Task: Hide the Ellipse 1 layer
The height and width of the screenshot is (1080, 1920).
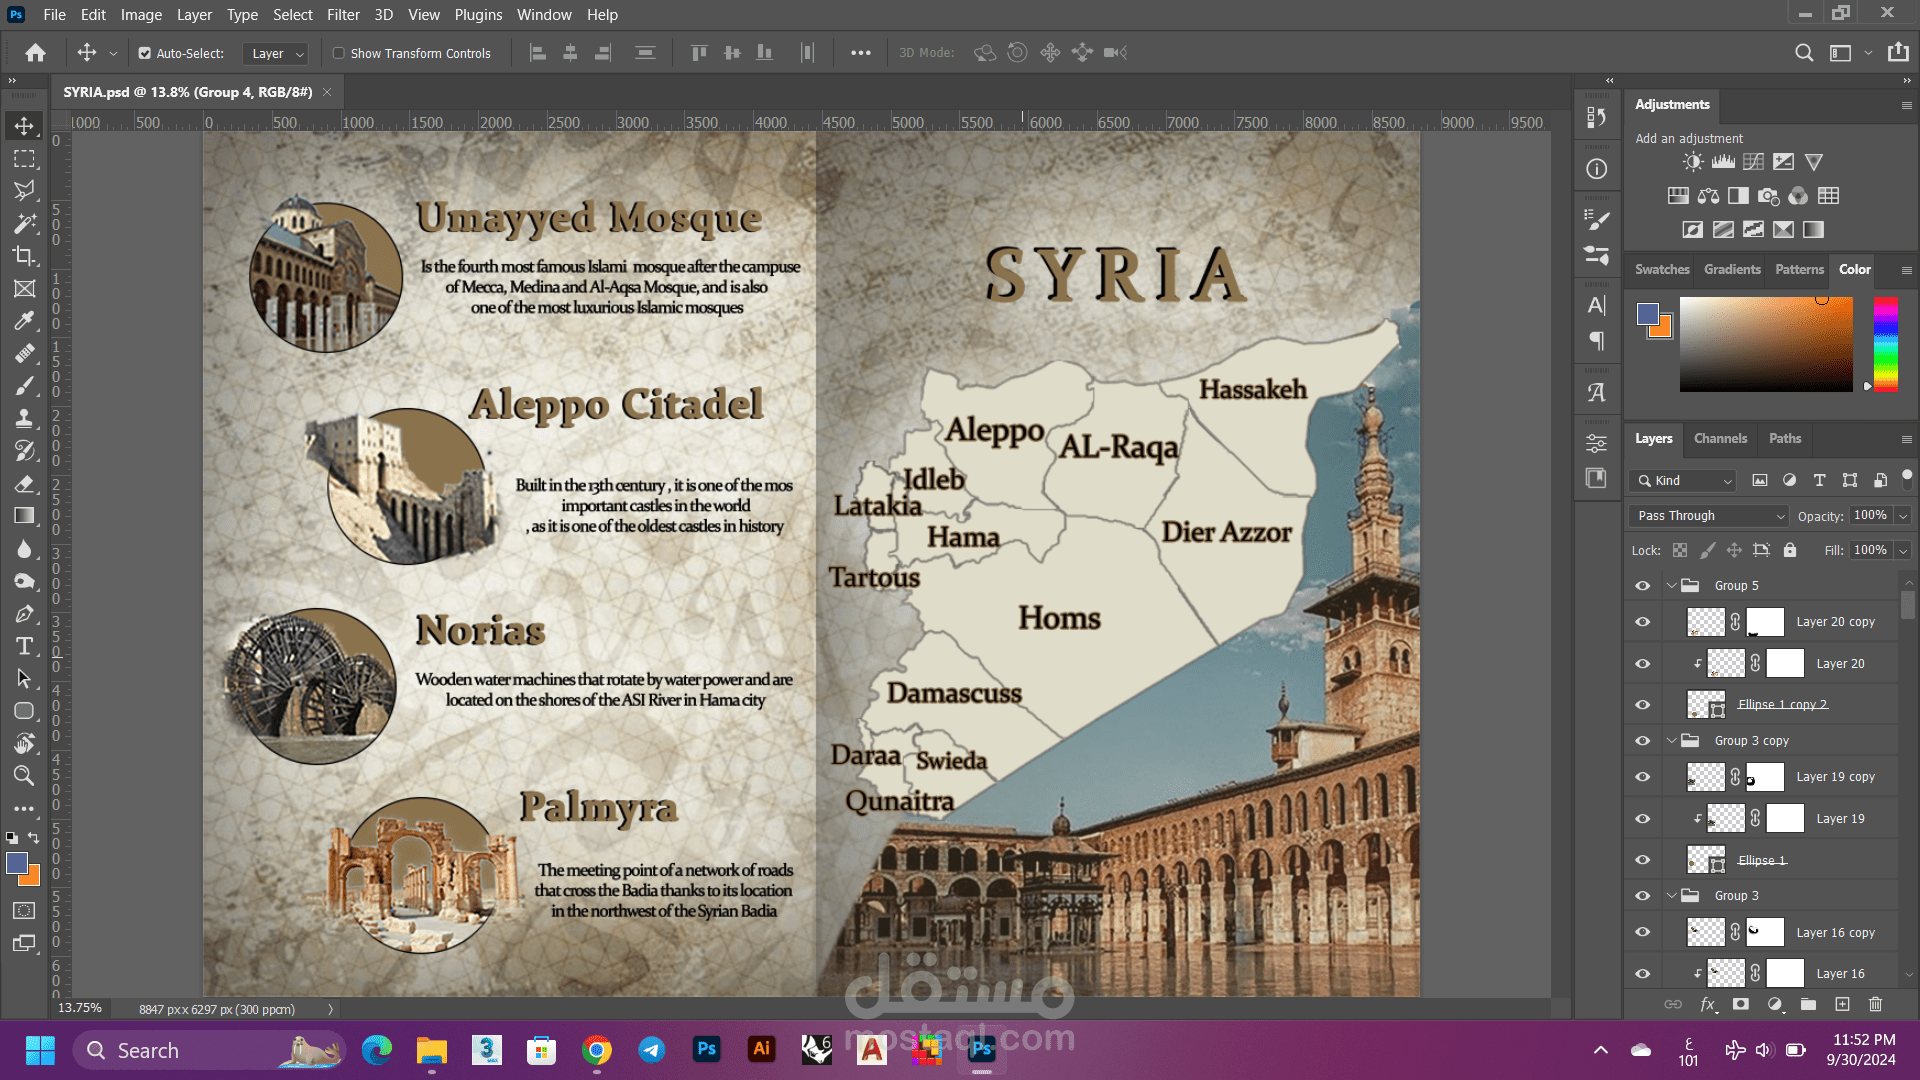Action: coord(1642,860)
